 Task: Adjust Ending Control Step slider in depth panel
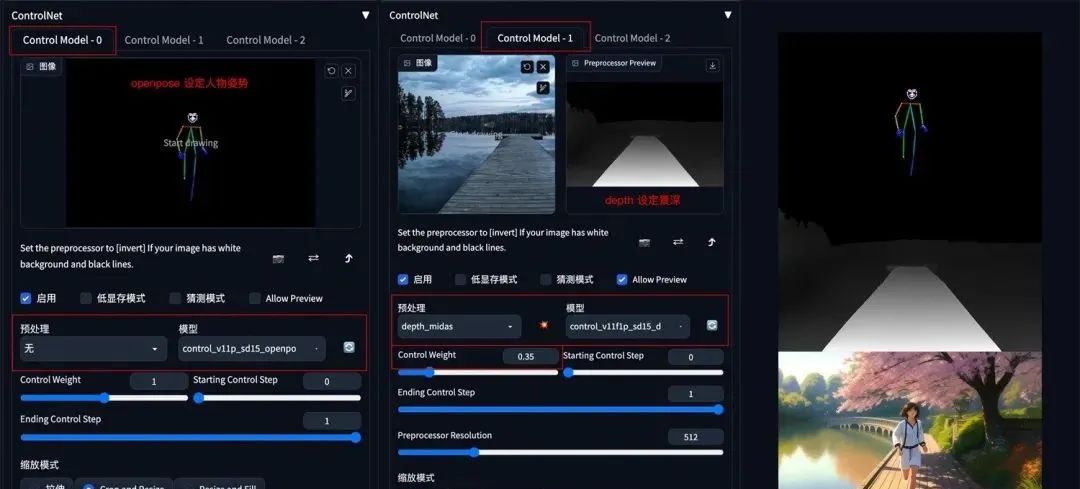560,409
